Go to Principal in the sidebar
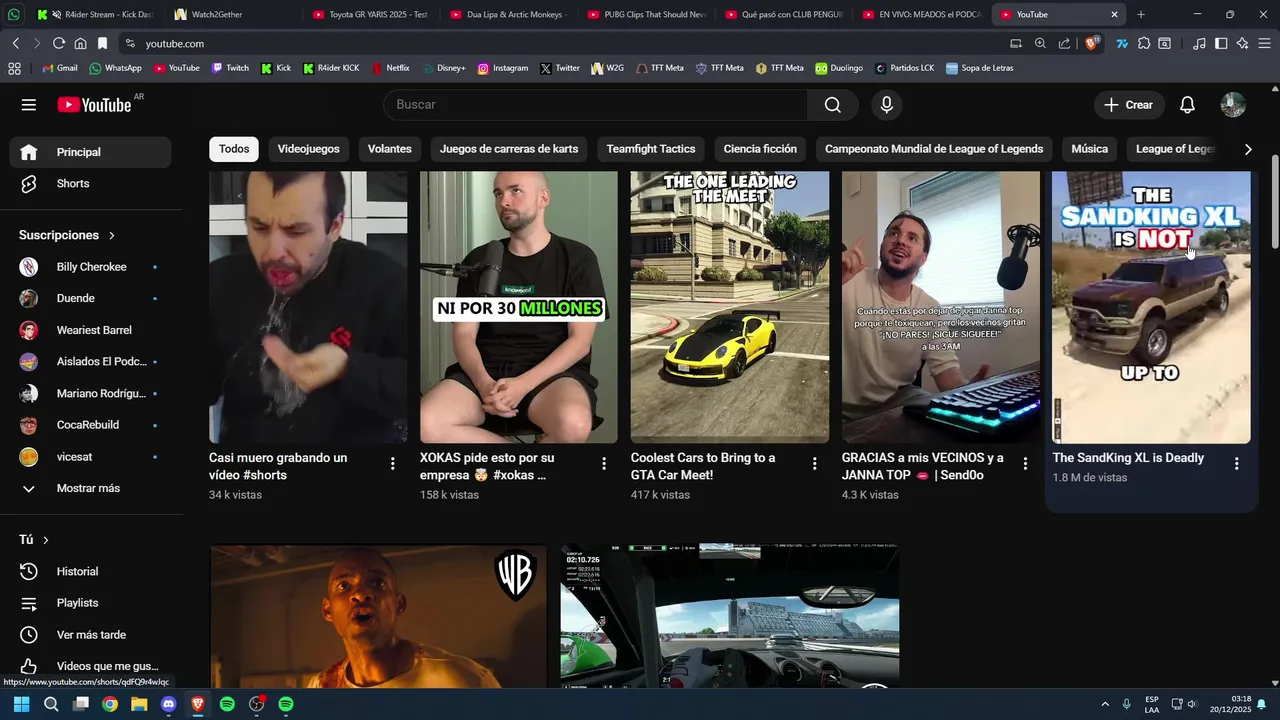The image size is (1280, 720). [x=90, y=152]
